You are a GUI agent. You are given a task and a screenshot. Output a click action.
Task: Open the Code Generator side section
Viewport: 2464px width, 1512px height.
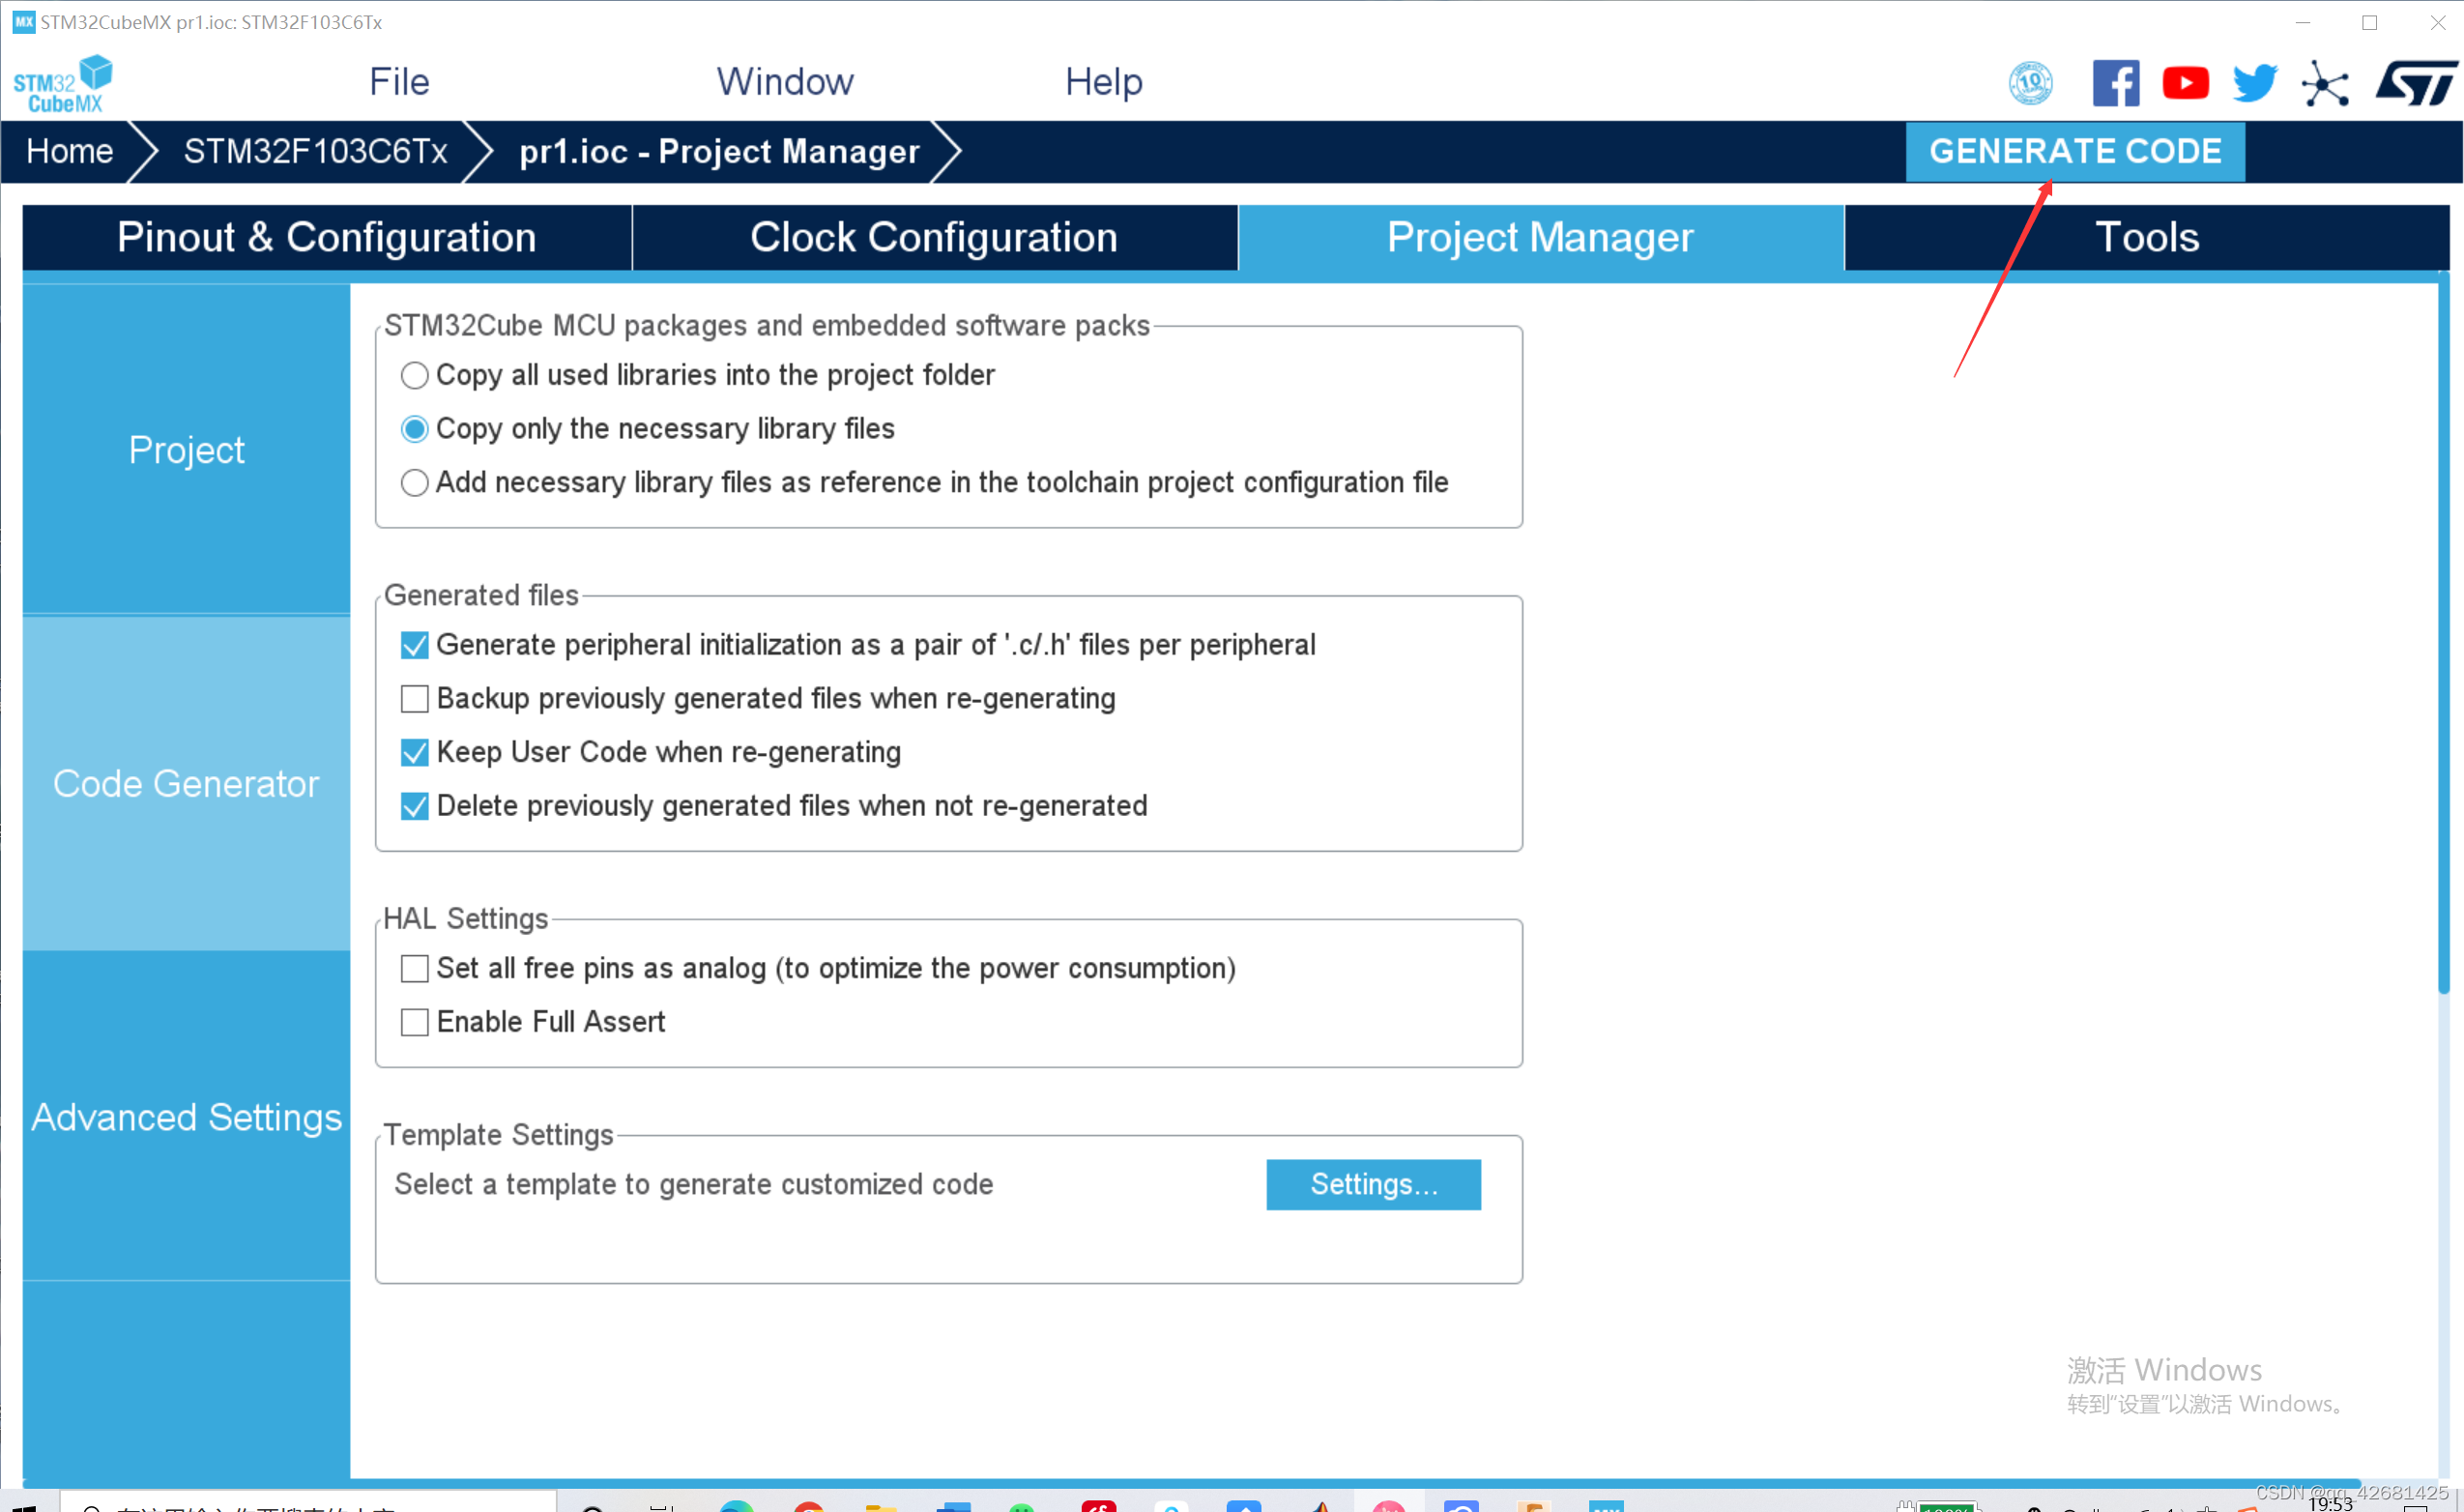(186, 784)
